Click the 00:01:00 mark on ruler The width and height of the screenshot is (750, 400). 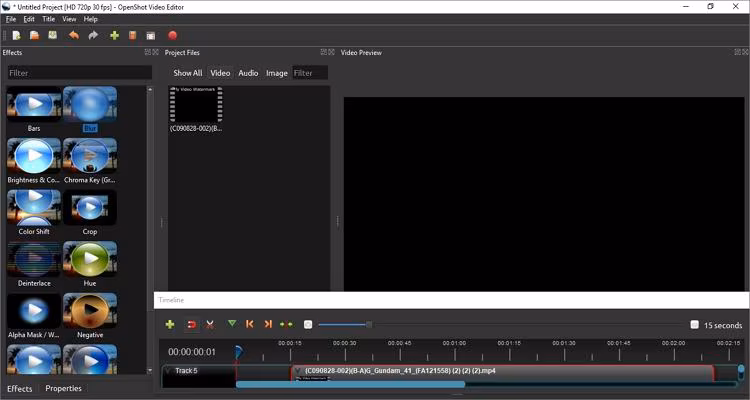point(454,343)
